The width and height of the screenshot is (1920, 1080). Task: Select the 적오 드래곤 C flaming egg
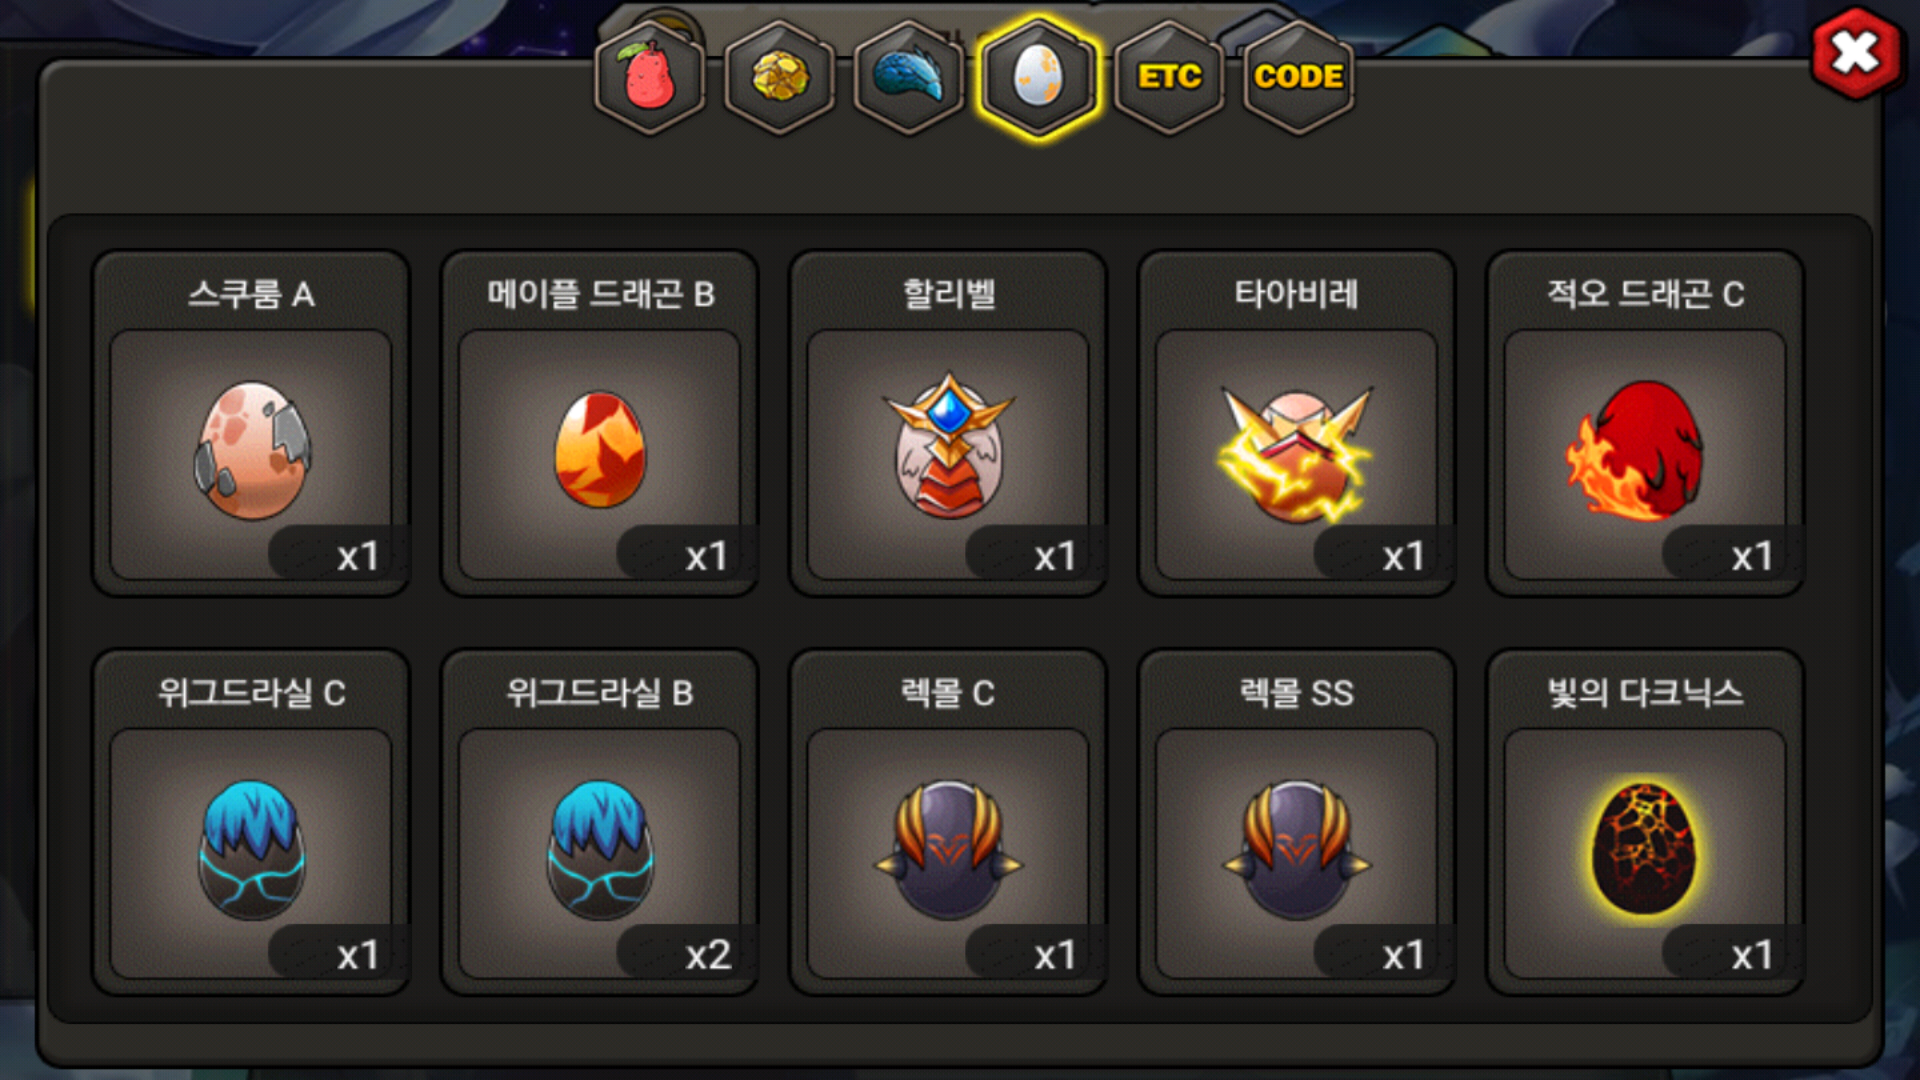click(1646, 423)
